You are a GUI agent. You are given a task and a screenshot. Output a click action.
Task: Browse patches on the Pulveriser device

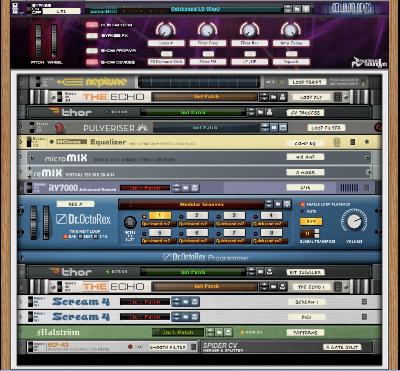274,127
